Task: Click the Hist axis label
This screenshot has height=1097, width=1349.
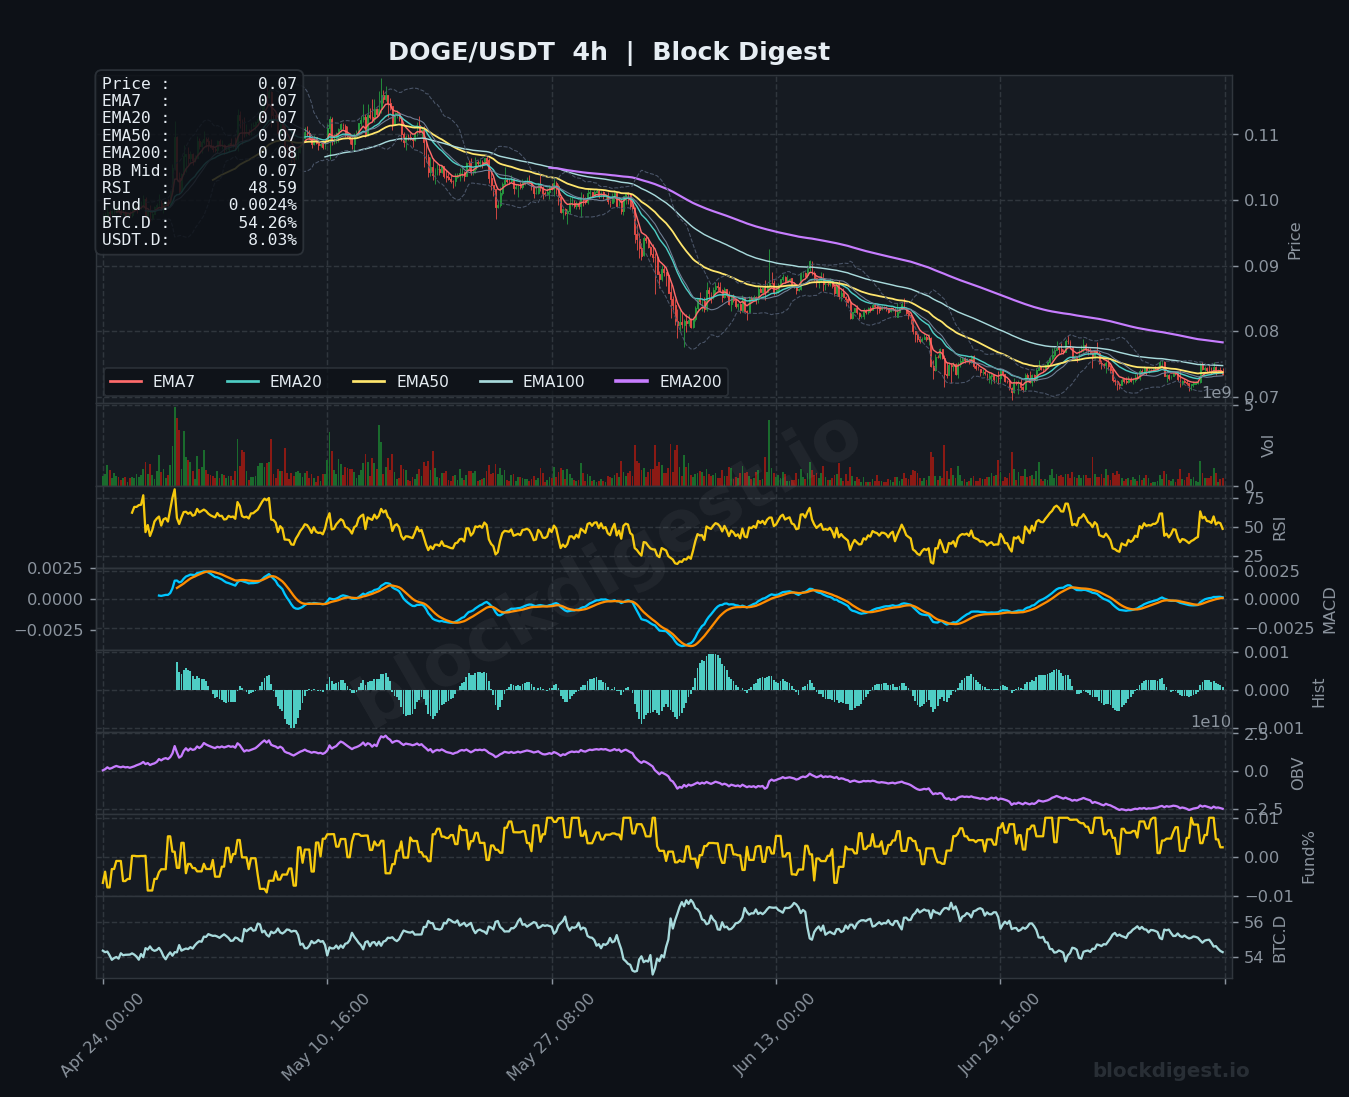Action: (1318, 693)
